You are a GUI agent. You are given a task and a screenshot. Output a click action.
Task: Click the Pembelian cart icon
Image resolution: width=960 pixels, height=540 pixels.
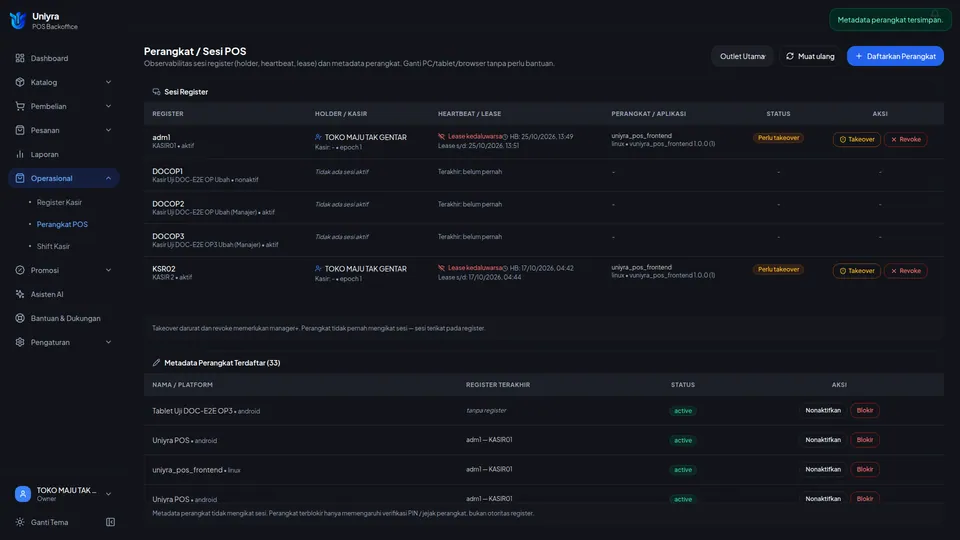pos(20,106)
